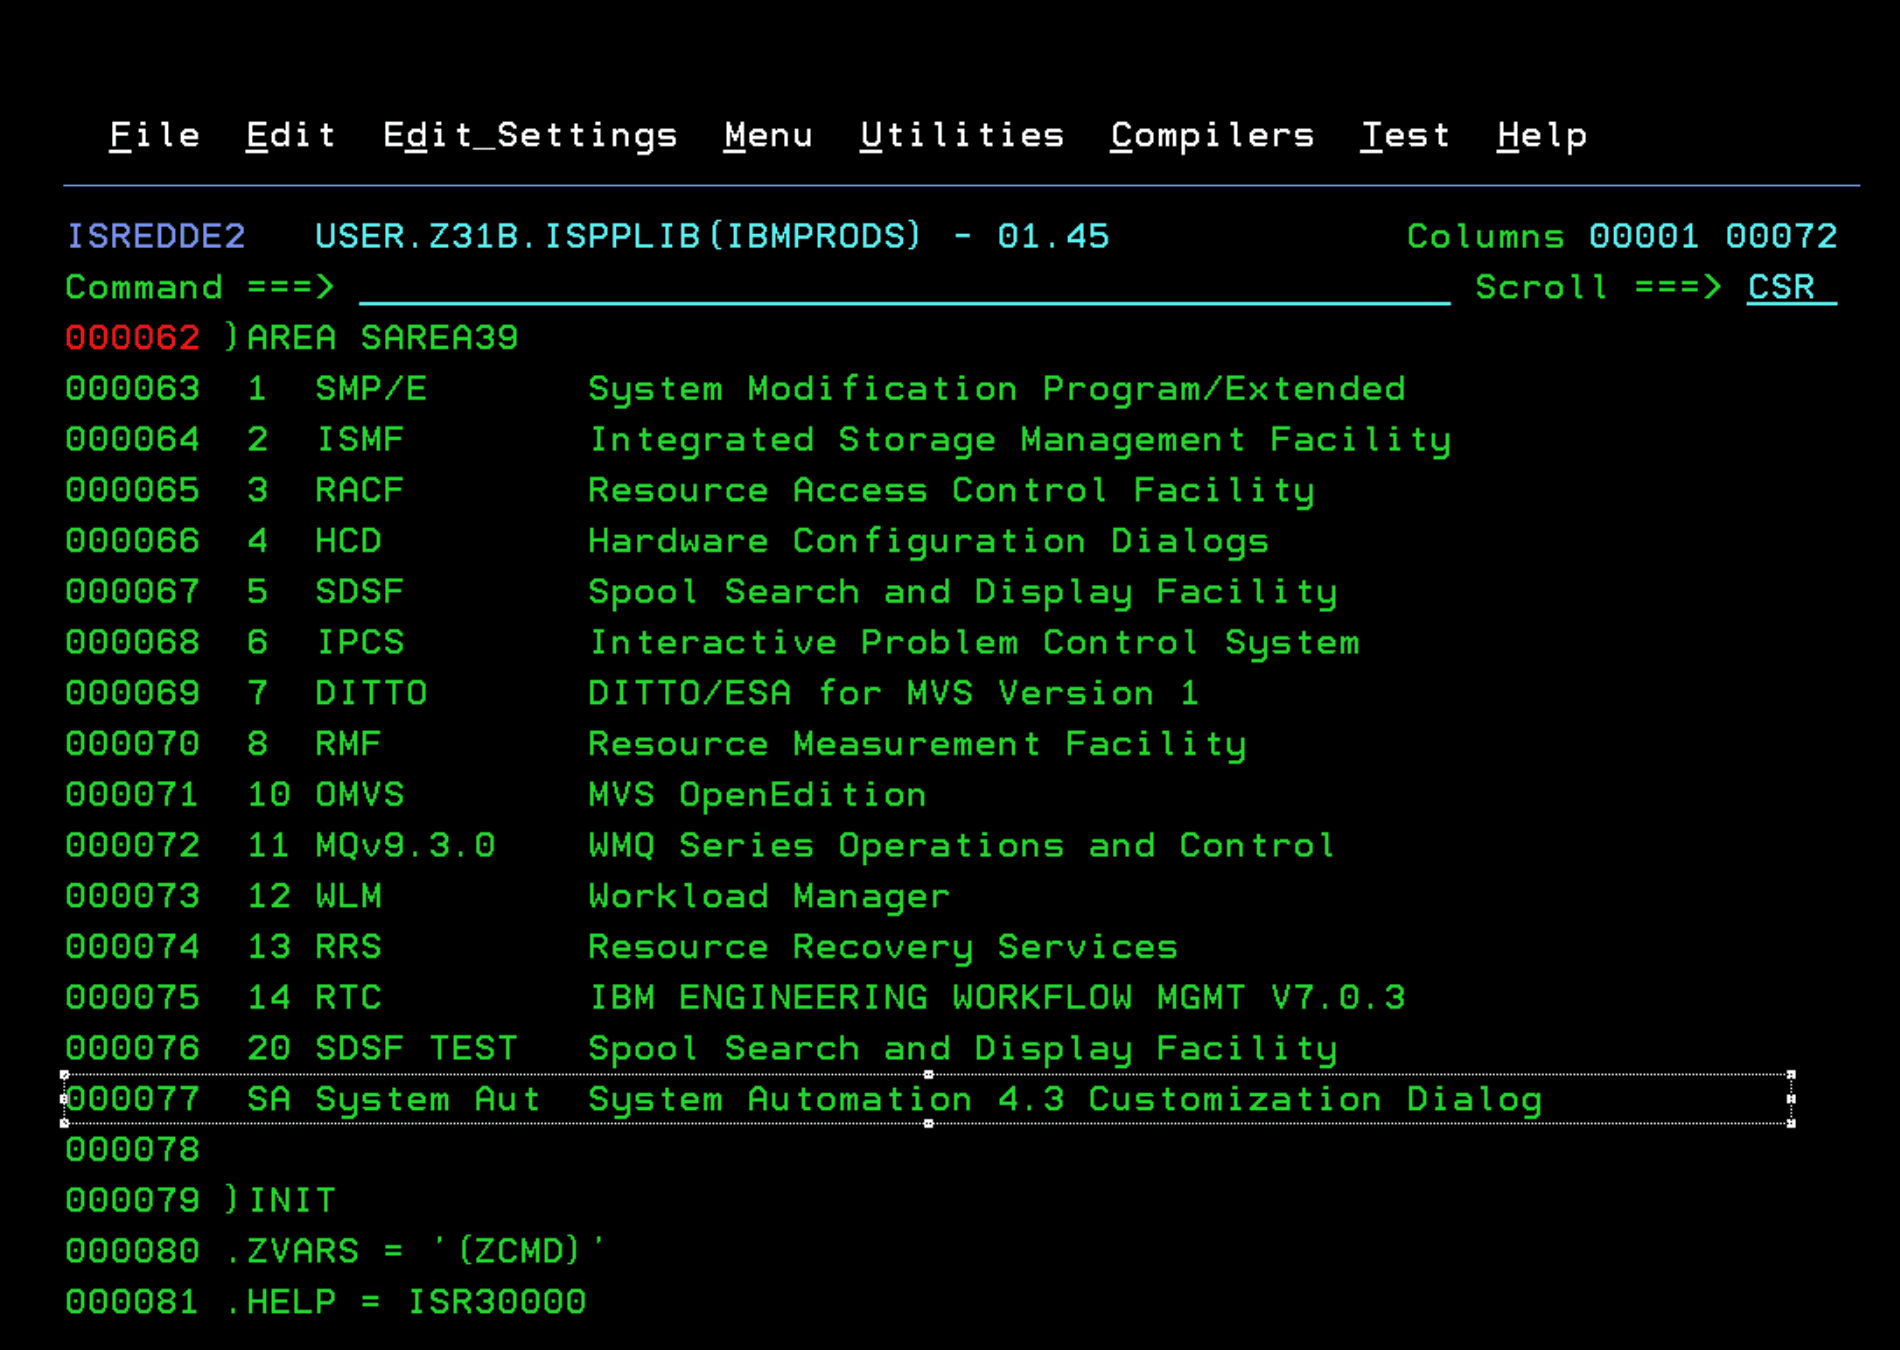Click the line number 000067 prefix area

click(132, 592)
